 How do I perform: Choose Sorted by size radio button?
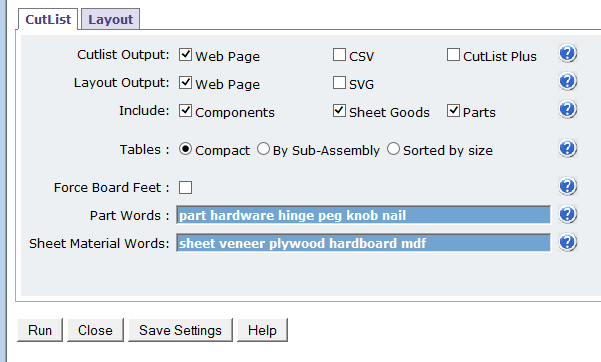(x=393, y=149)
